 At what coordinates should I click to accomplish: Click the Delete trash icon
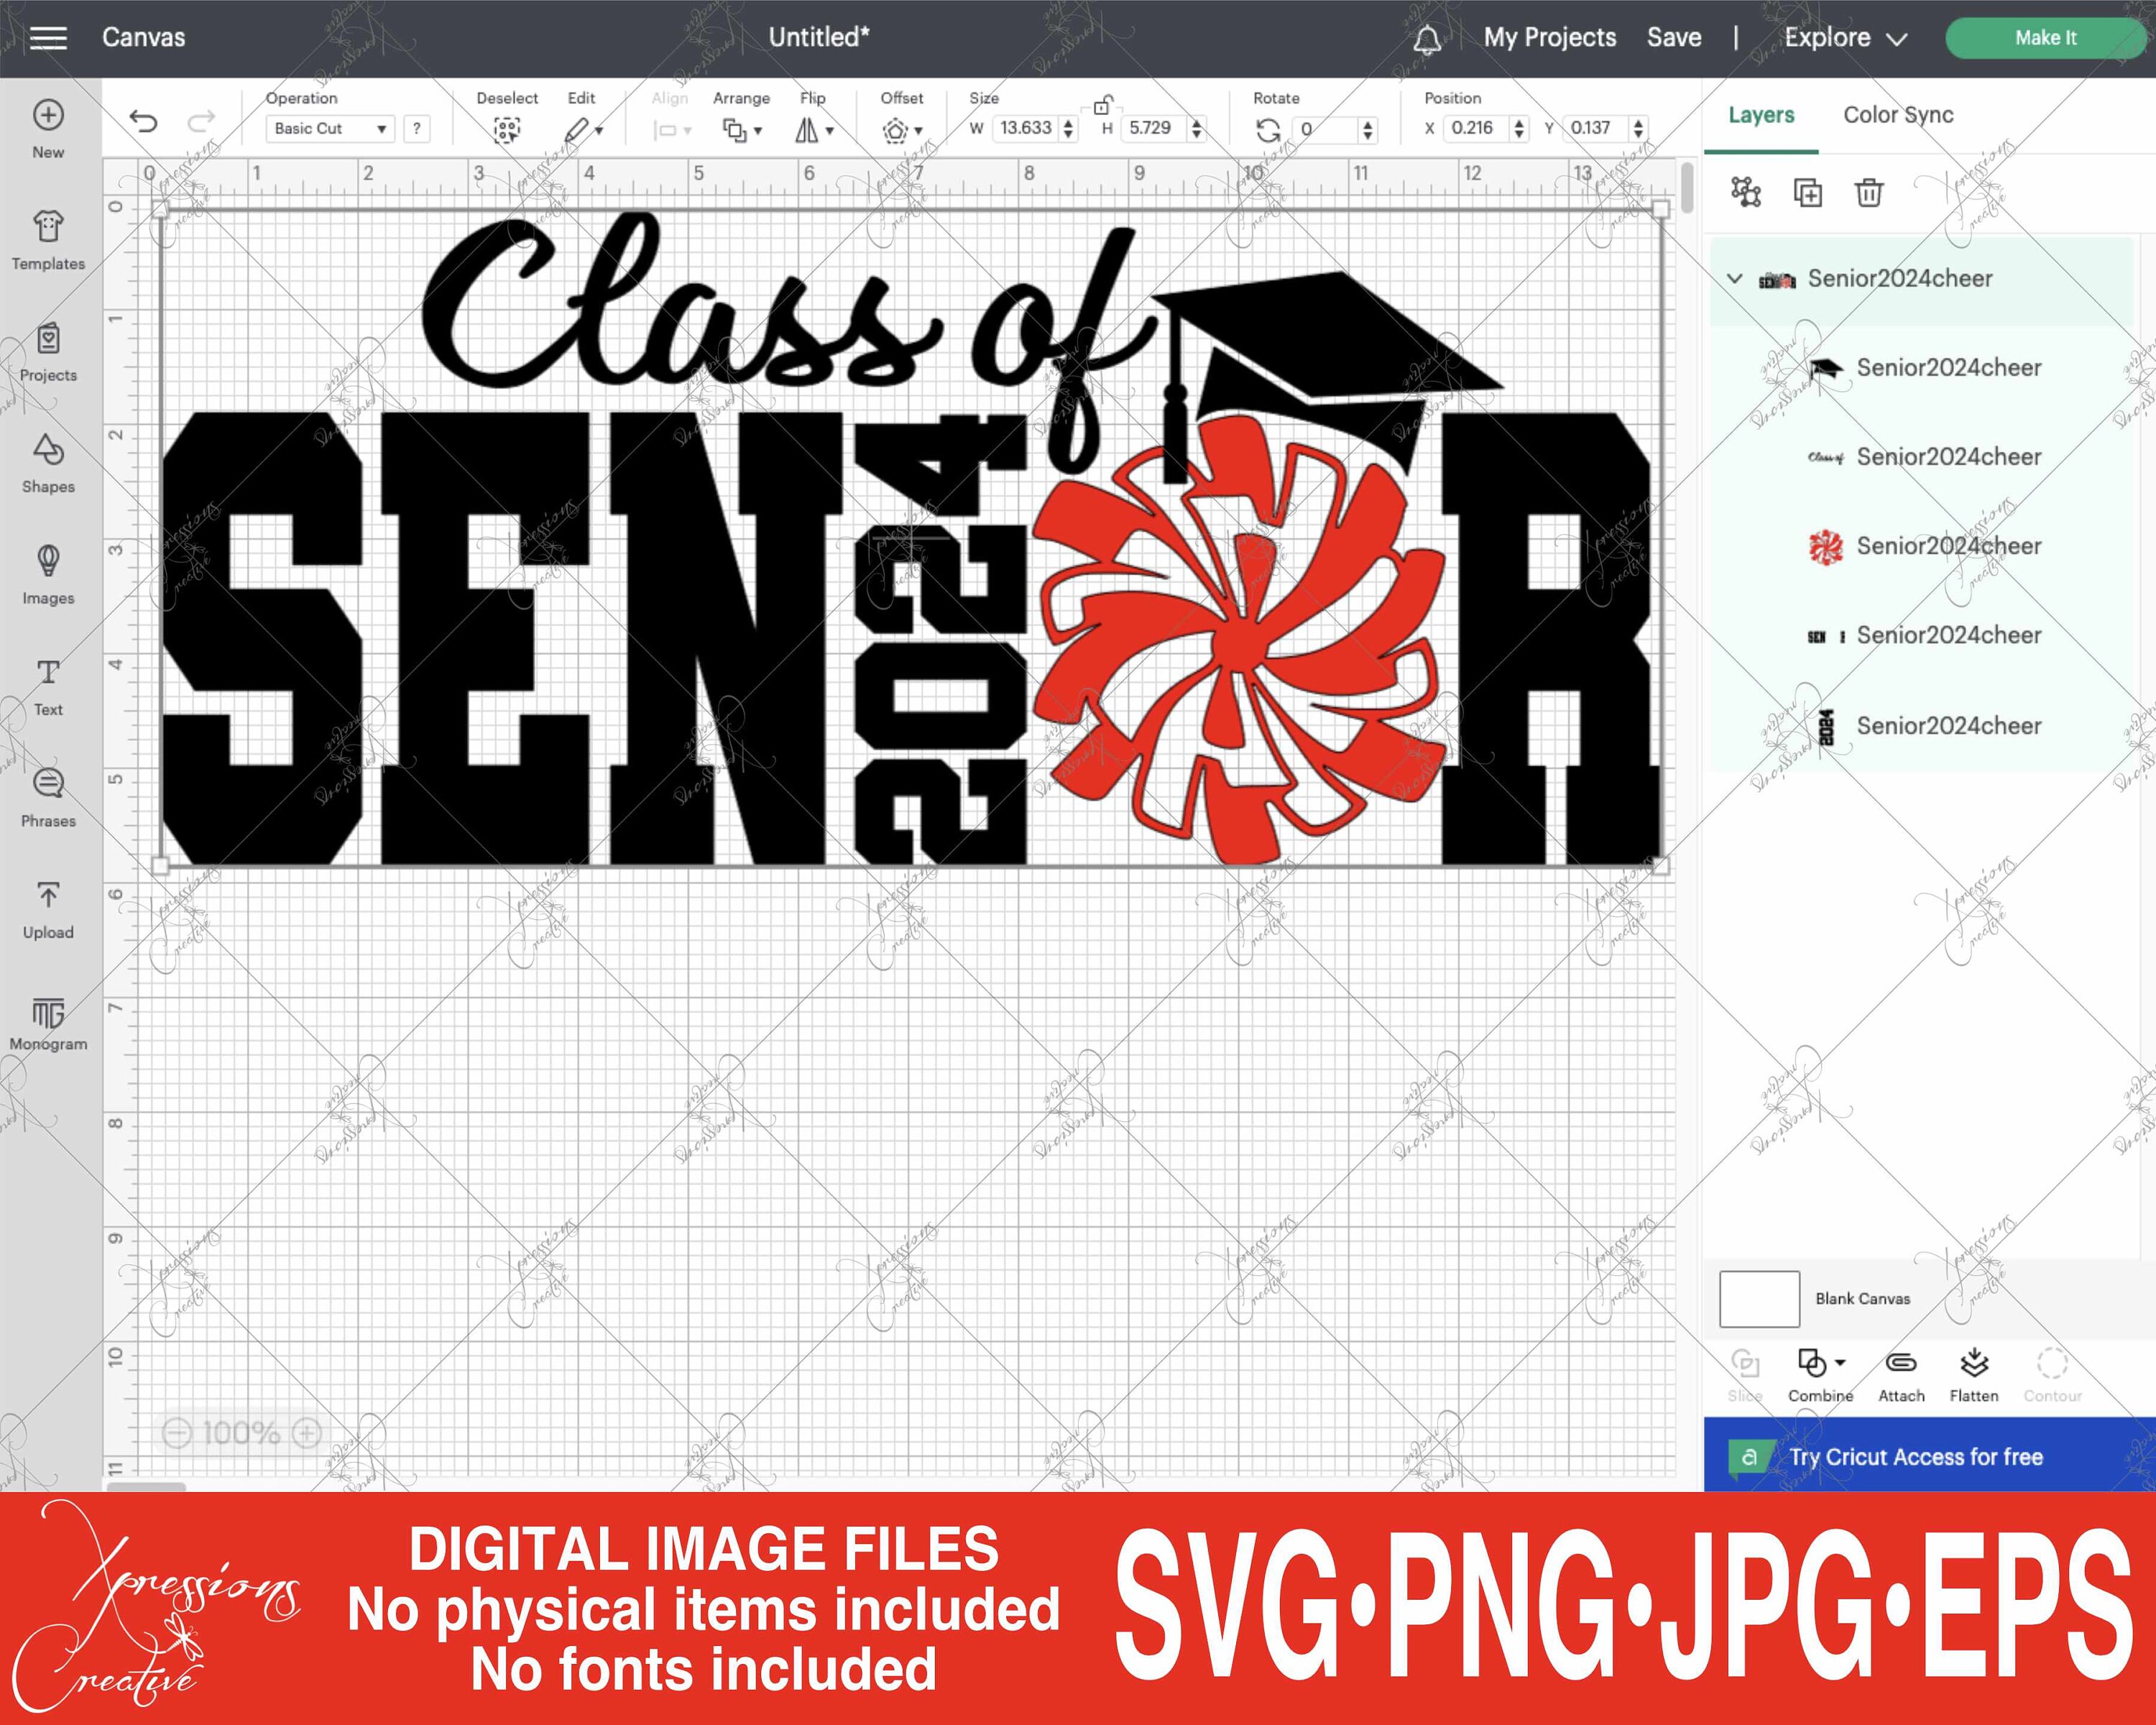(x=1868, y=192)
